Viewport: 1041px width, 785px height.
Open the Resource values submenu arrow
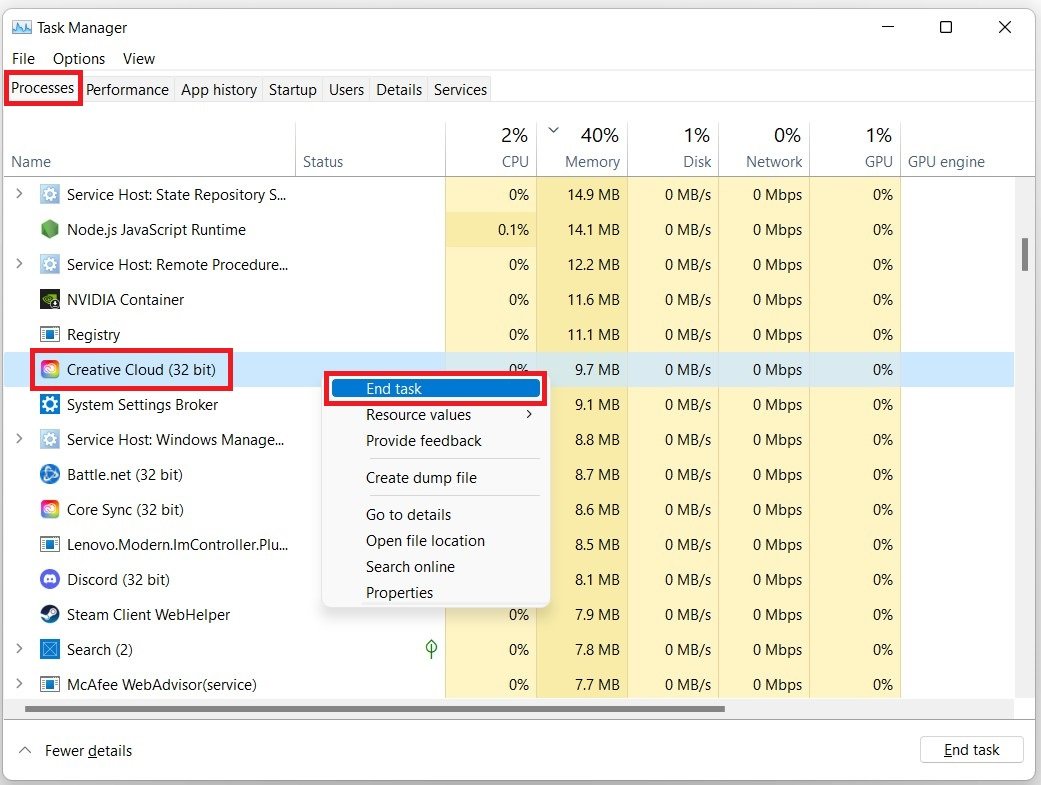529,414
